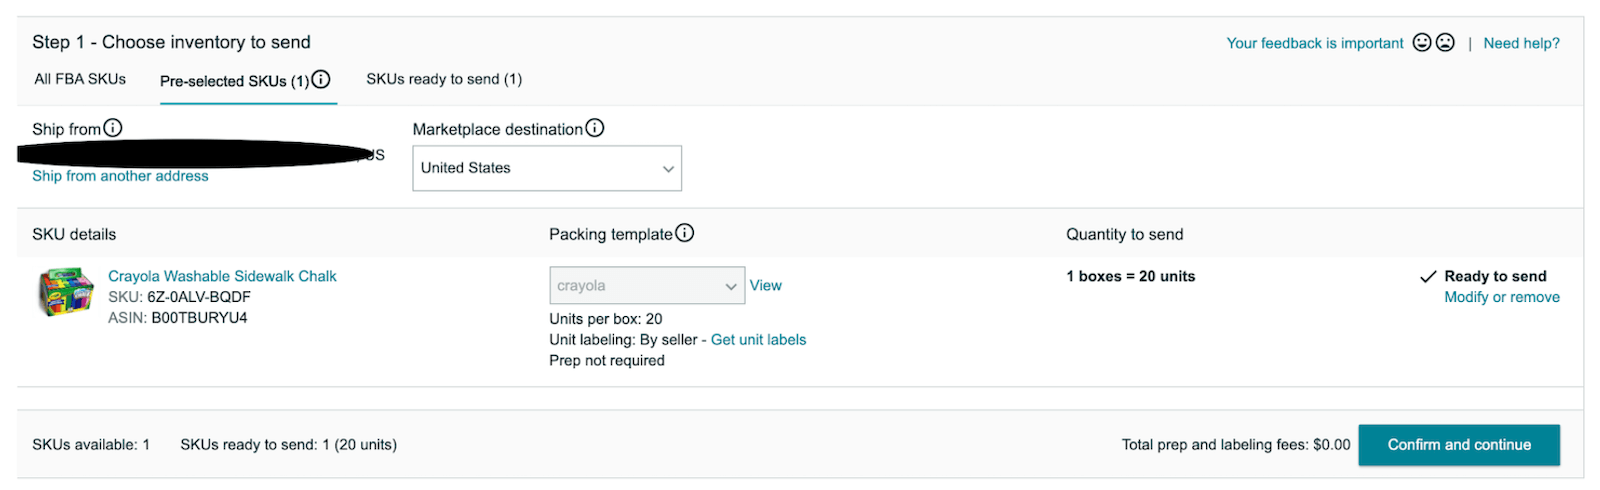1600x490 pixels.
Task: Open the Need help? link
Action: coord(1521,43)
